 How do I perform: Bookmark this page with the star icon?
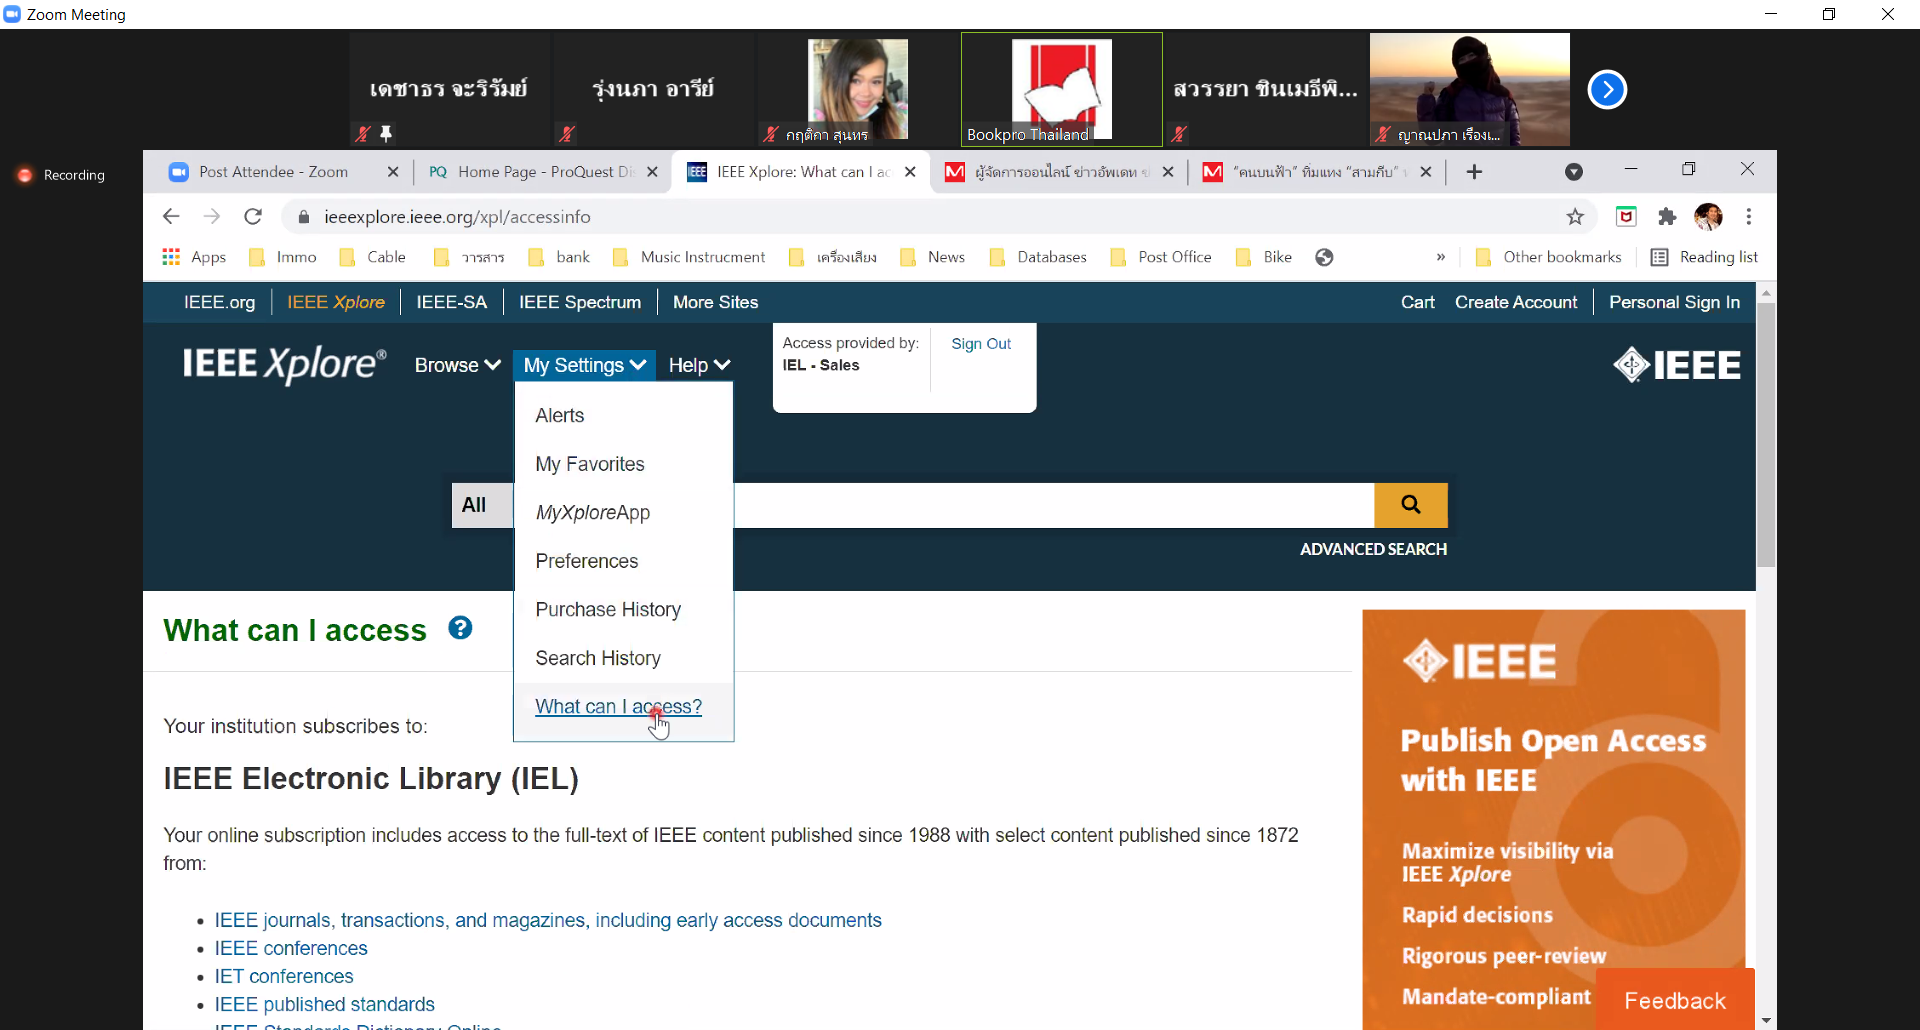coord(1575,217)
